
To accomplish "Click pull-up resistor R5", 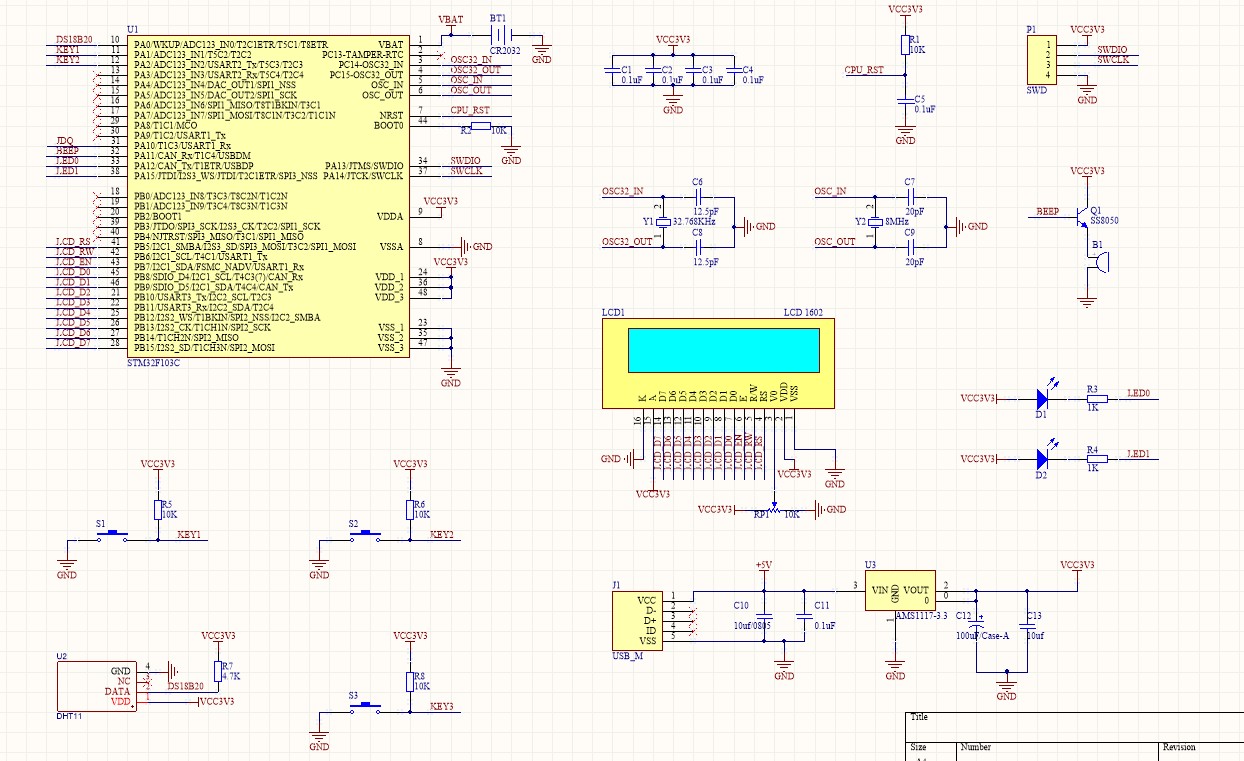I will point(156,510).
